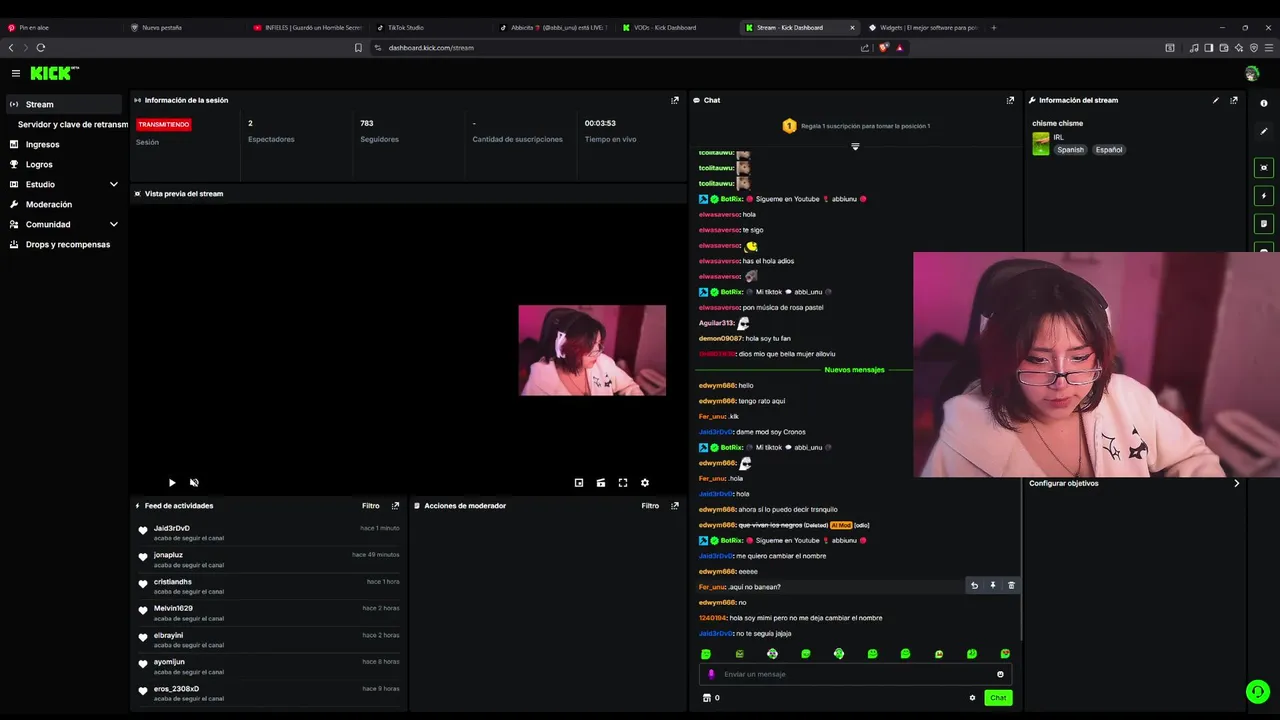
Task: Delete Fer_unu's hovered chat message
Action: [x=1011, y=586]
